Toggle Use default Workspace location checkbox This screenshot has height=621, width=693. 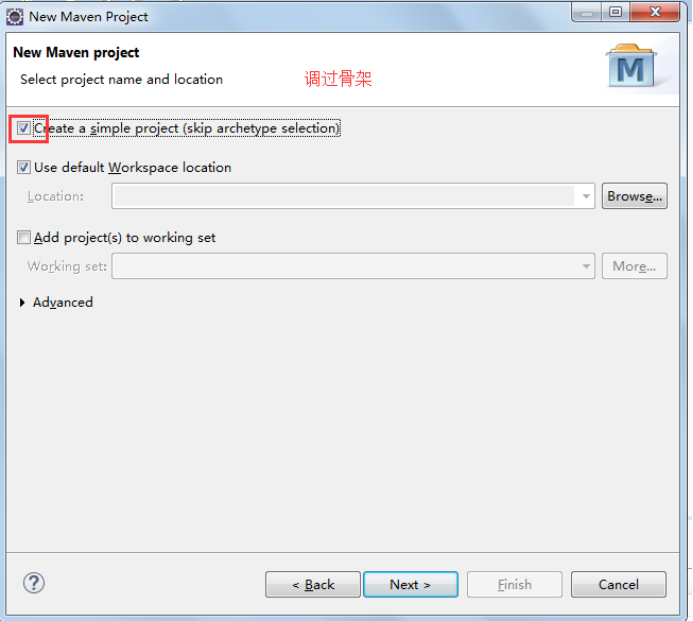pos(23,168)
